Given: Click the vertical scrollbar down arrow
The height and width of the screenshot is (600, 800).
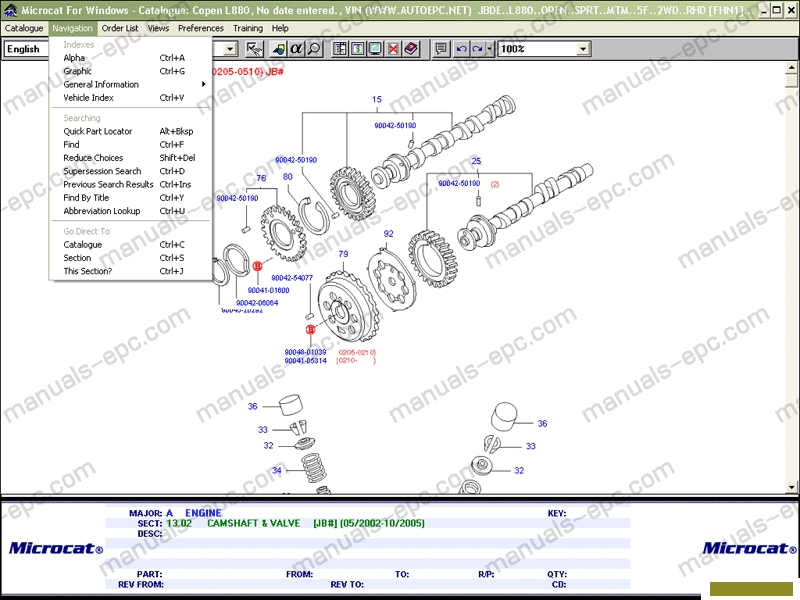Looking at the screenshot, I should [x=791, y=487].
